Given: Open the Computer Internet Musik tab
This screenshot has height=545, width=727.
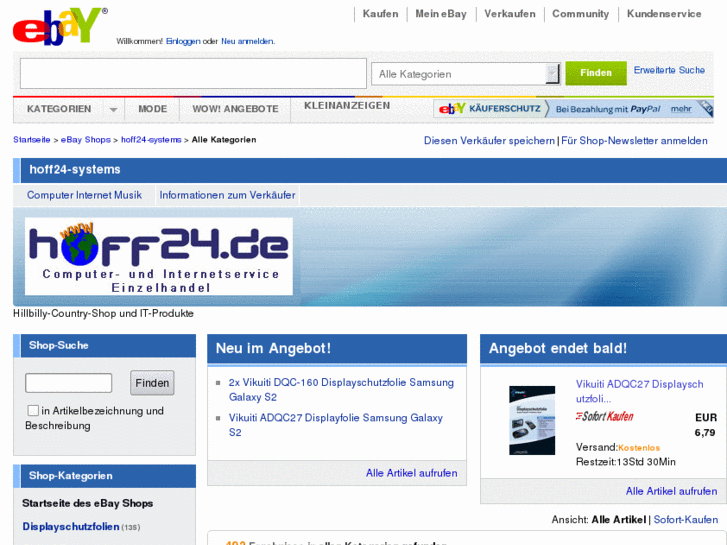Looking at the screenshot, I should click(84, 195).
